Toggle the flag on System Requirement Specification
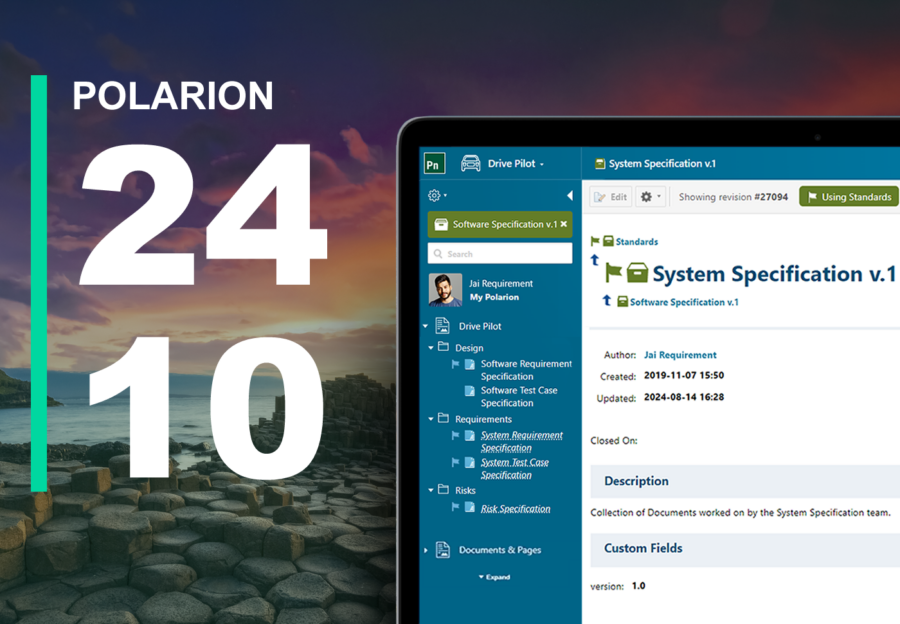Image resolution: width=900 pixels, height=624 pixels. (x=454, y=436)
